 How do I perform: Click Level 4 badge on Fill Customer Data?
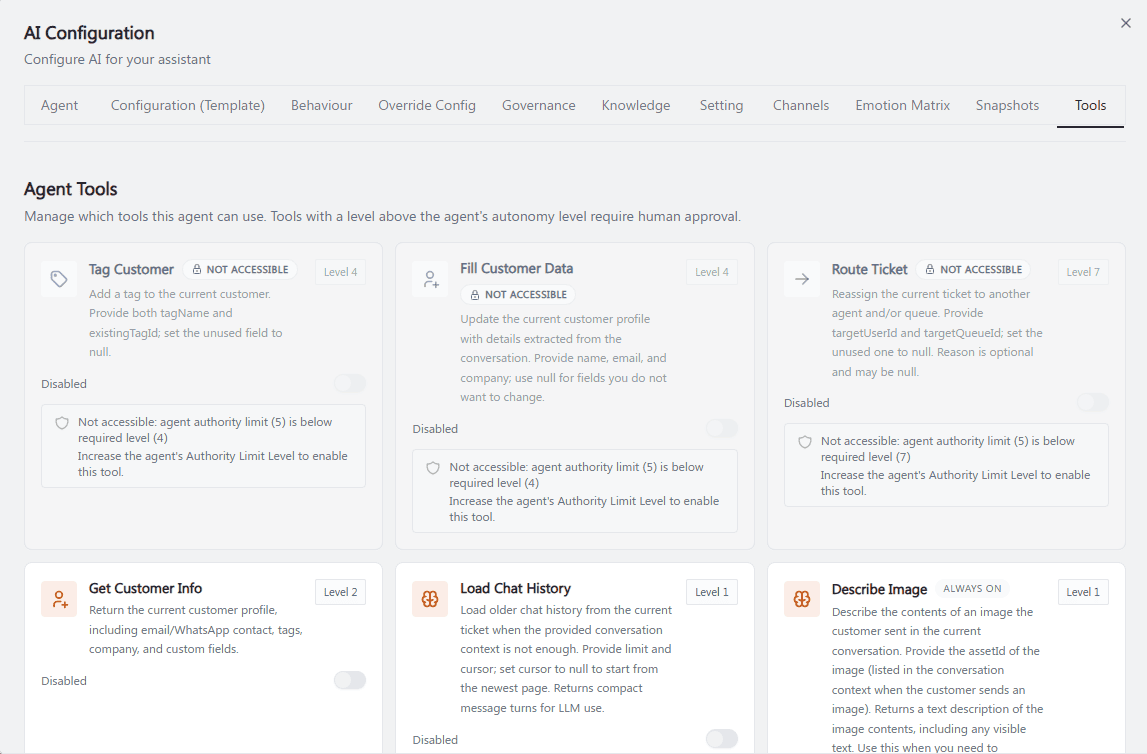point(712,272)
